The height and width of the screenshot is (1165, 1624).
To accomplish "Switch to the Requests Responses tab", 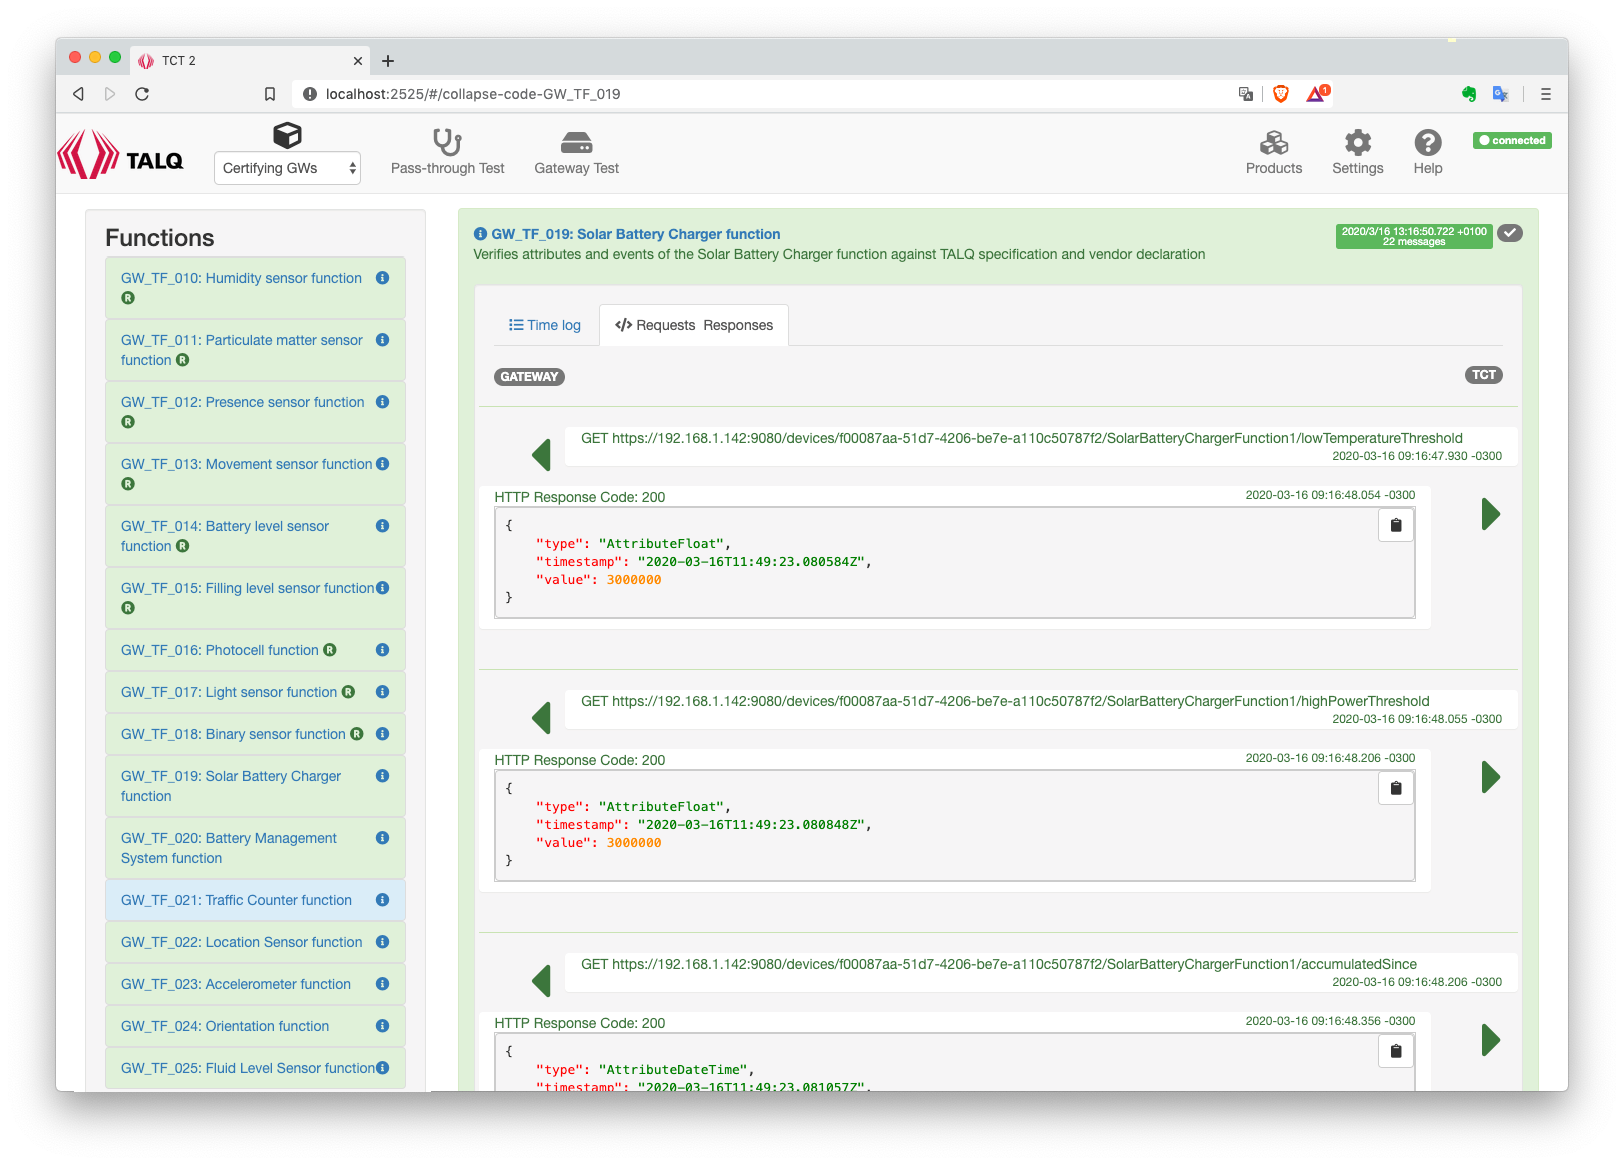I will point(694,325).
